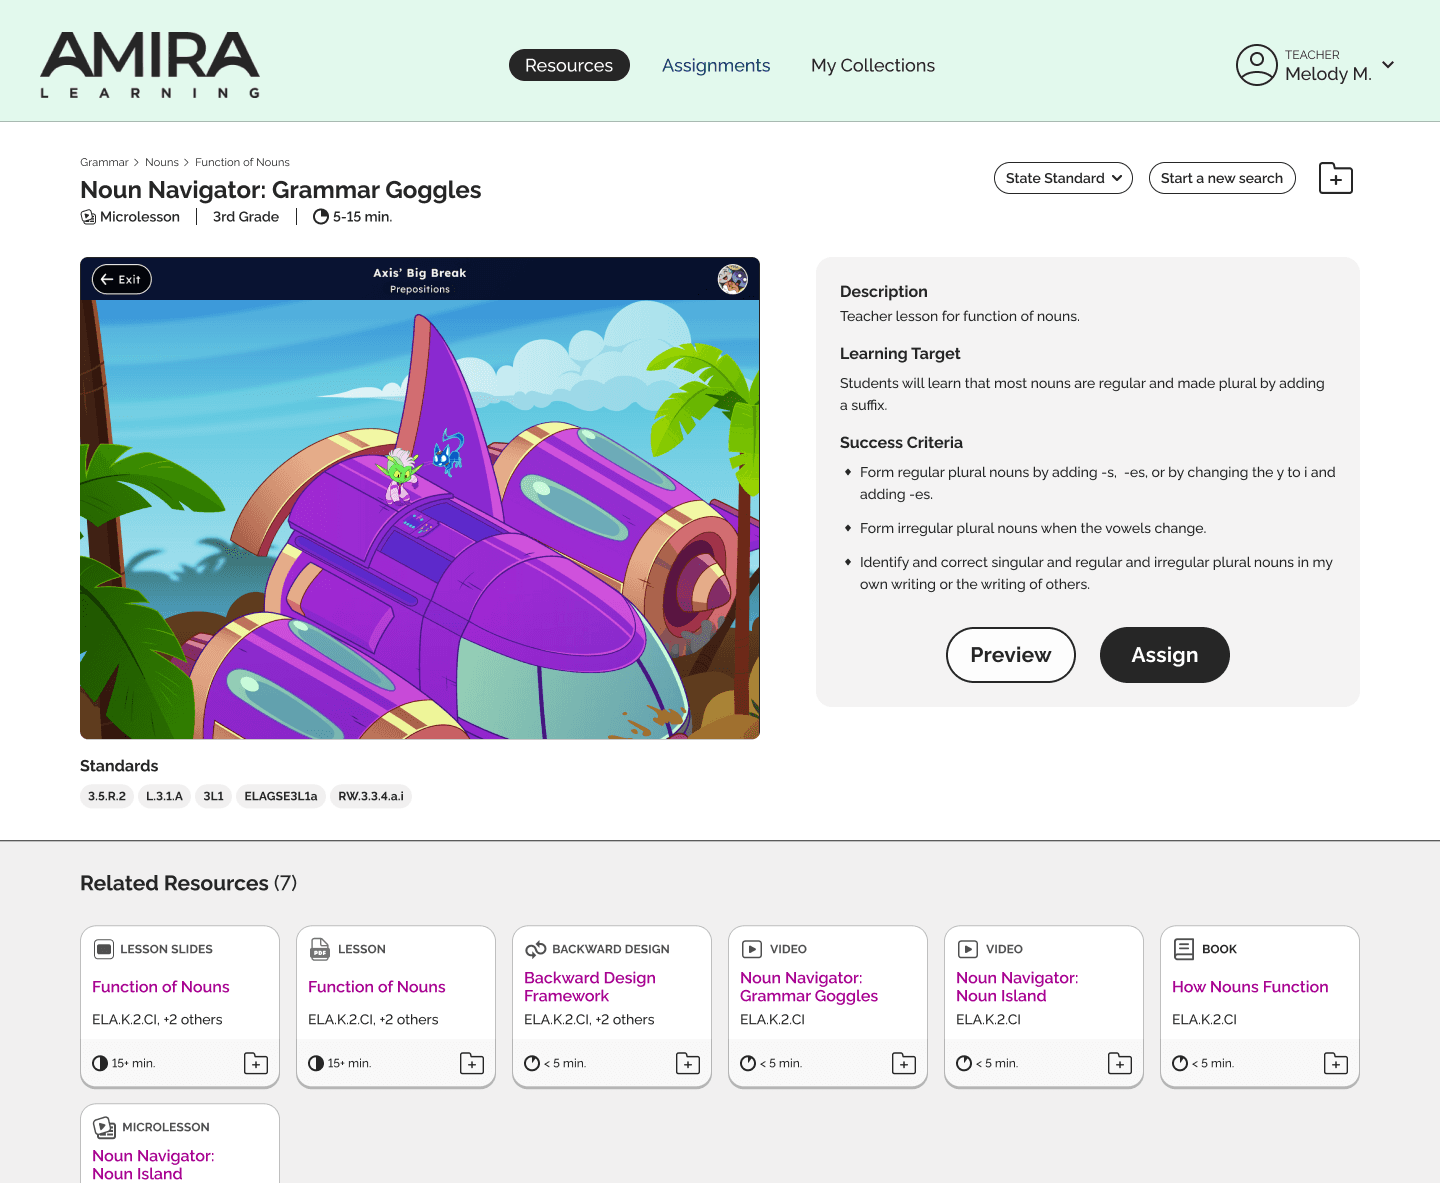Image resolution: width=1440 pixels, height=1183 pixels.
Task: Open Backward Design Framework resource
Action: tap(590, 986)
